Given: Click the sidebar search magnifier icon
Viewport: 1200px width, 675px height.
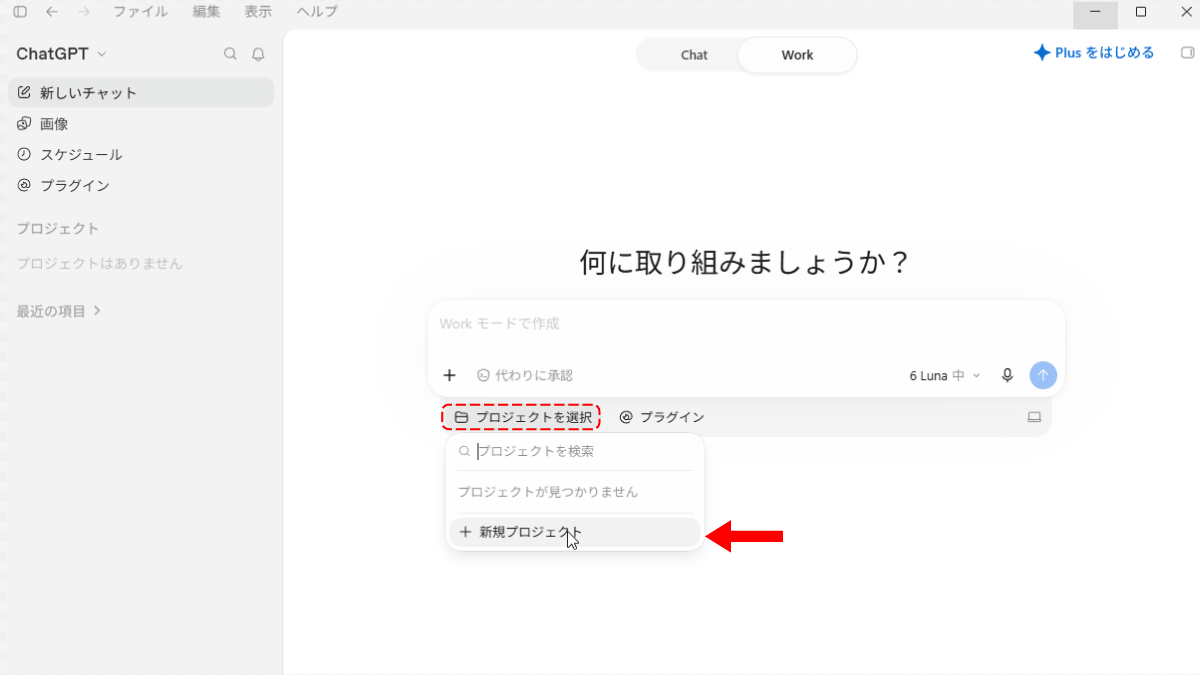Looking at the screenshot, I should point(230,54).
